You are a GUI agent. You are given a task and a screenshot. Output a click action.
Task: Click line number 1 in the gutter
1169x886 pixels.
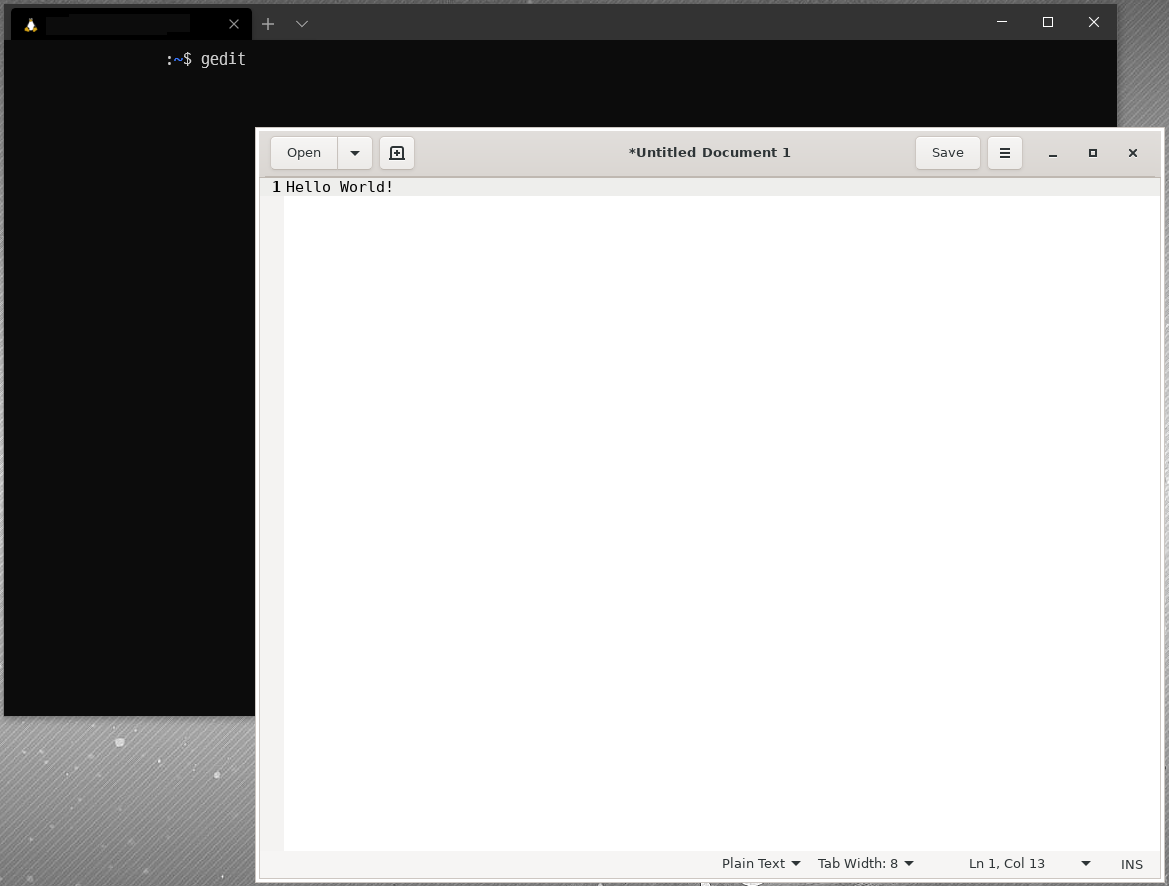[276, 186]
